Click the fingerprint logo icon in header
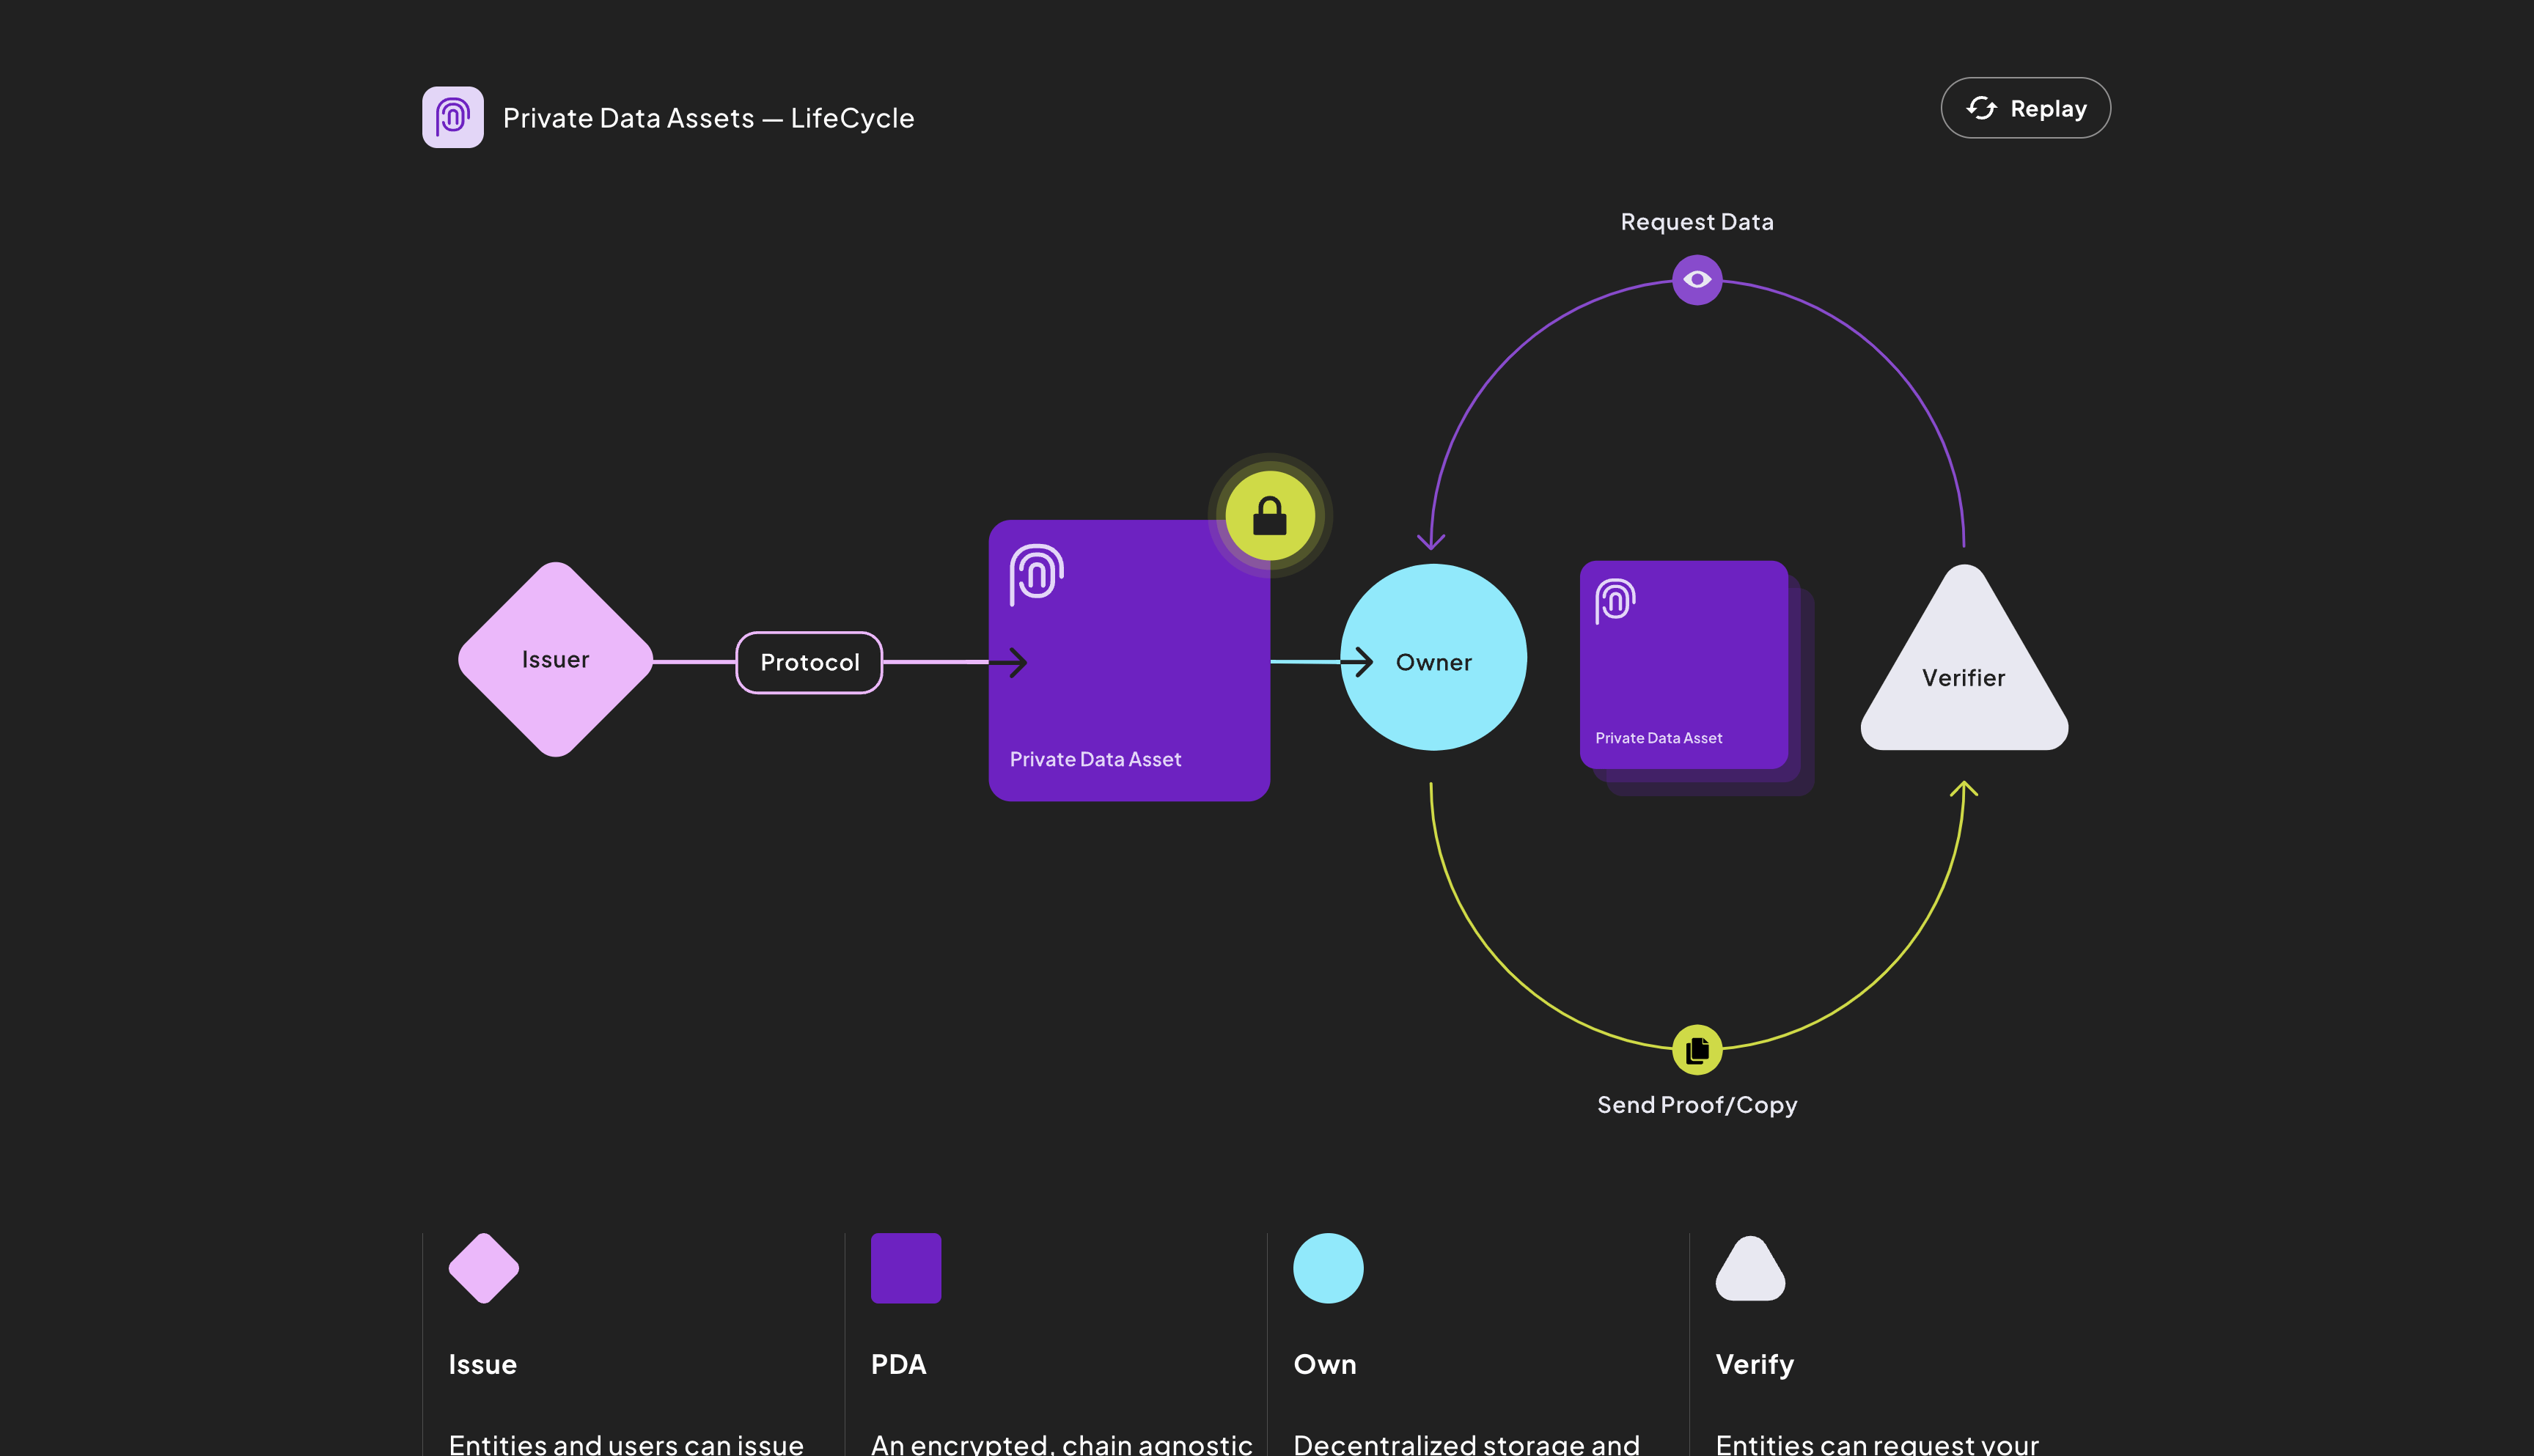 452,117
